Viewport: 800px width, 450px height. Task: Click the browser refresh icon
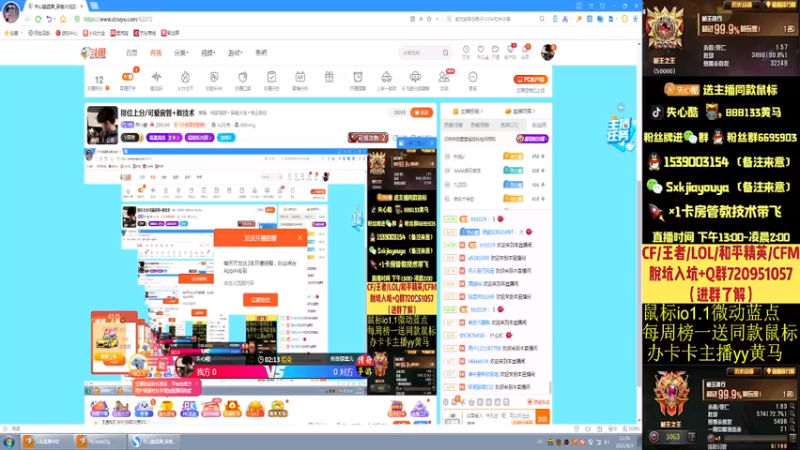tap(38, 19)
